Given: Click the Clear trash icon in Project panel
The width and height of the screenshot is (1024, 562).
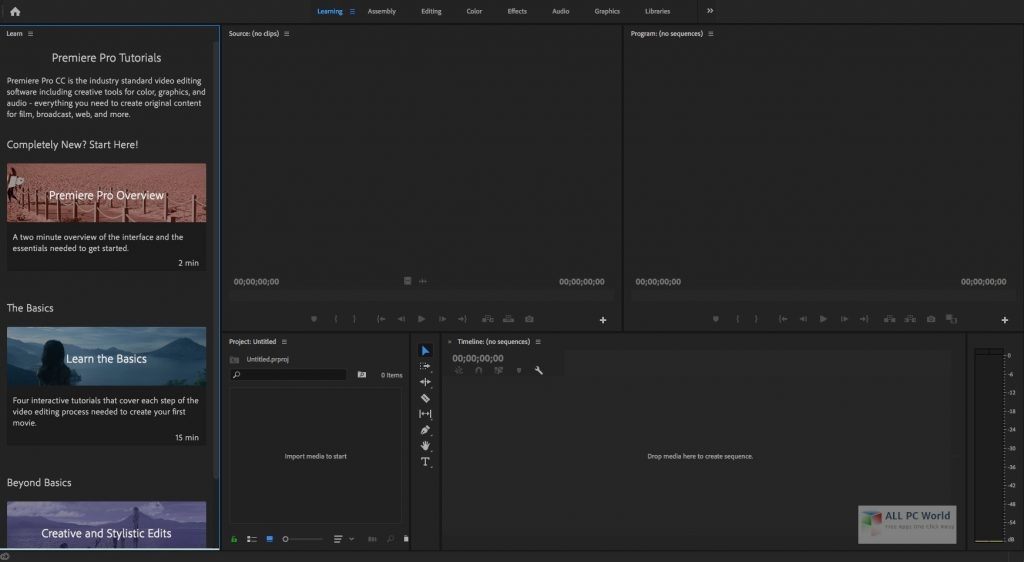Looking at the screenshot, I should click(x=406, y=539).
